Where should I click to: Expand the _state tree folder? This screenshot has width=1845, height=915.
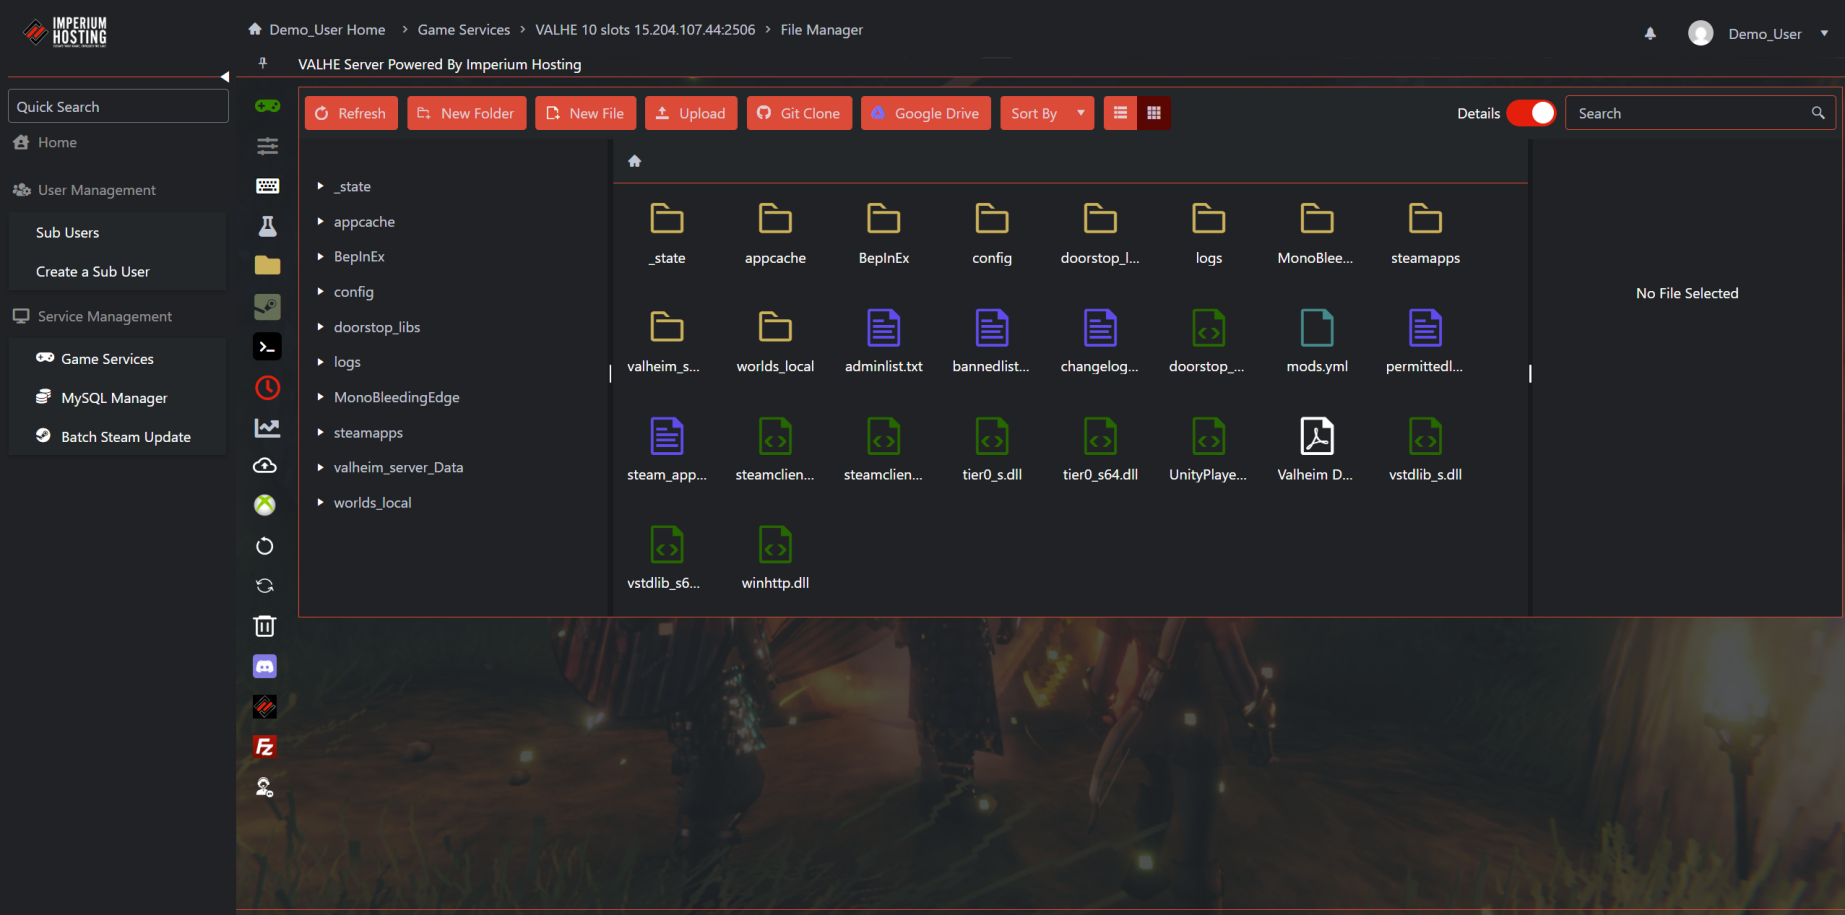click(x=320, y=186)
